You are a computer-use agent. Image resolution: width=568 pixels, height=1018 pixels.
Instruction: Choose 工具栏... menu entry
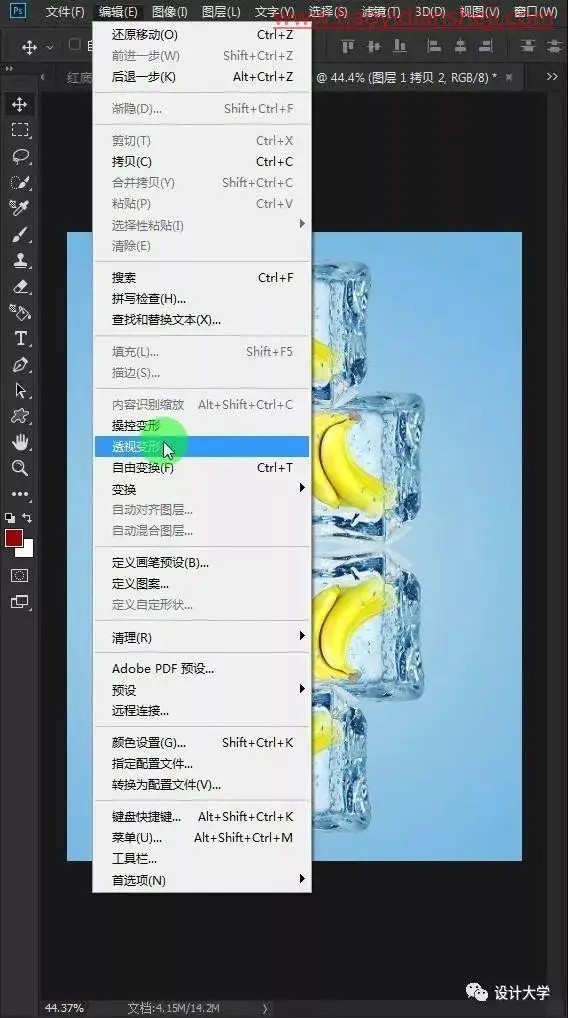(x=202, y=858)
